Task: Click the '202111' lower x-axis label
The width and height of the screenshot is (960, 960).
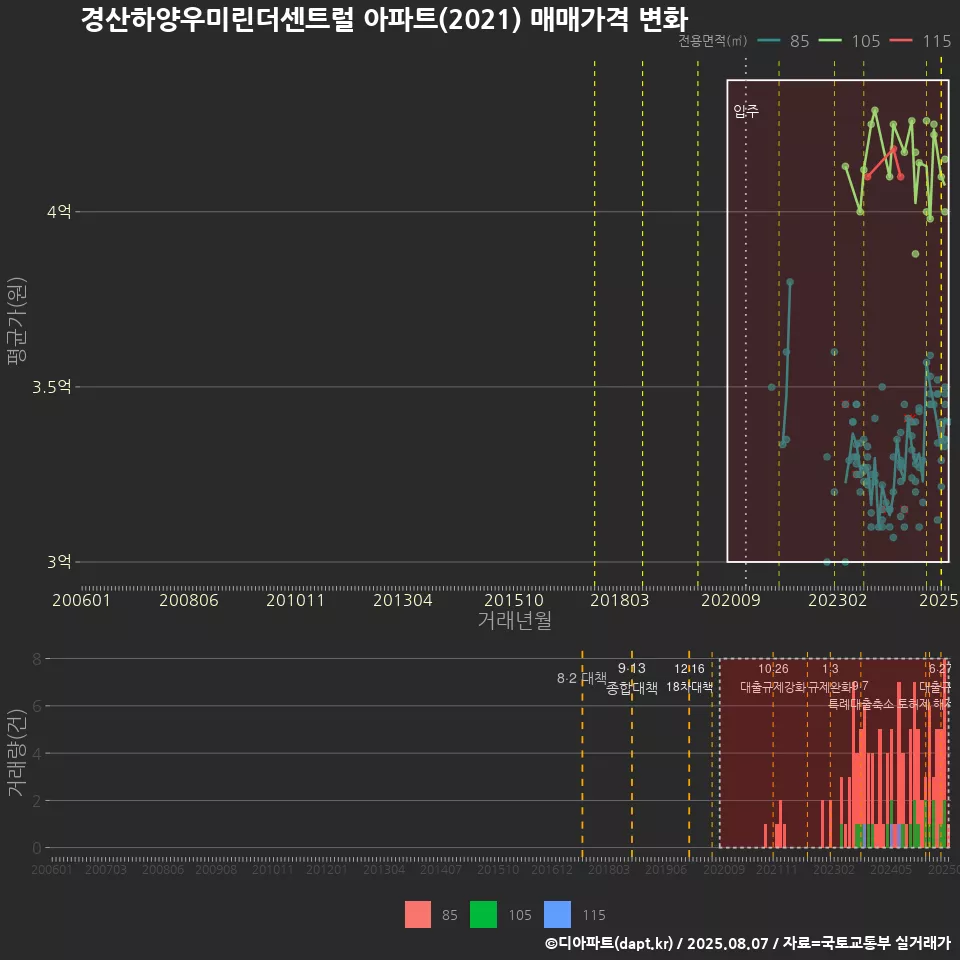Action: coord(777,869)
